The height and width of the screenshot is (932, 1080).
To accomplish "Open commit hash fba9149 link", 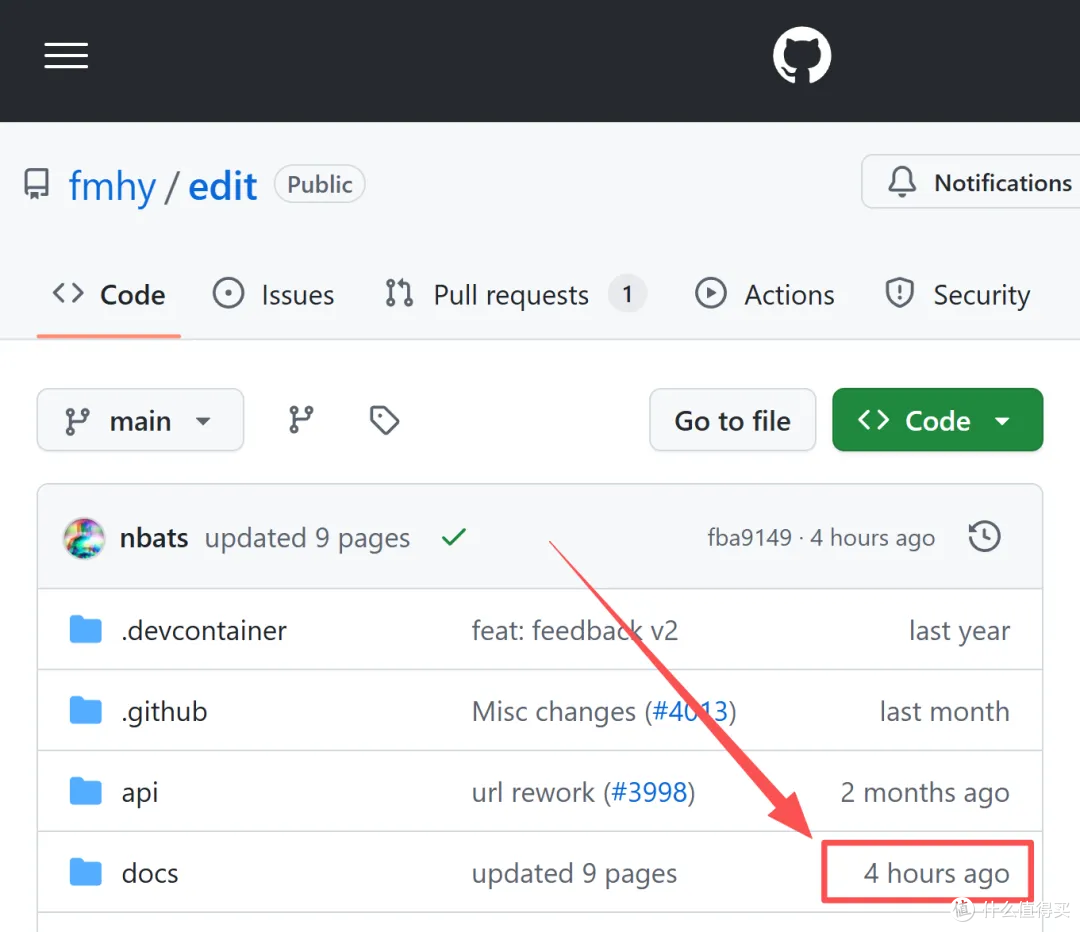I will [x=749, y=537].
